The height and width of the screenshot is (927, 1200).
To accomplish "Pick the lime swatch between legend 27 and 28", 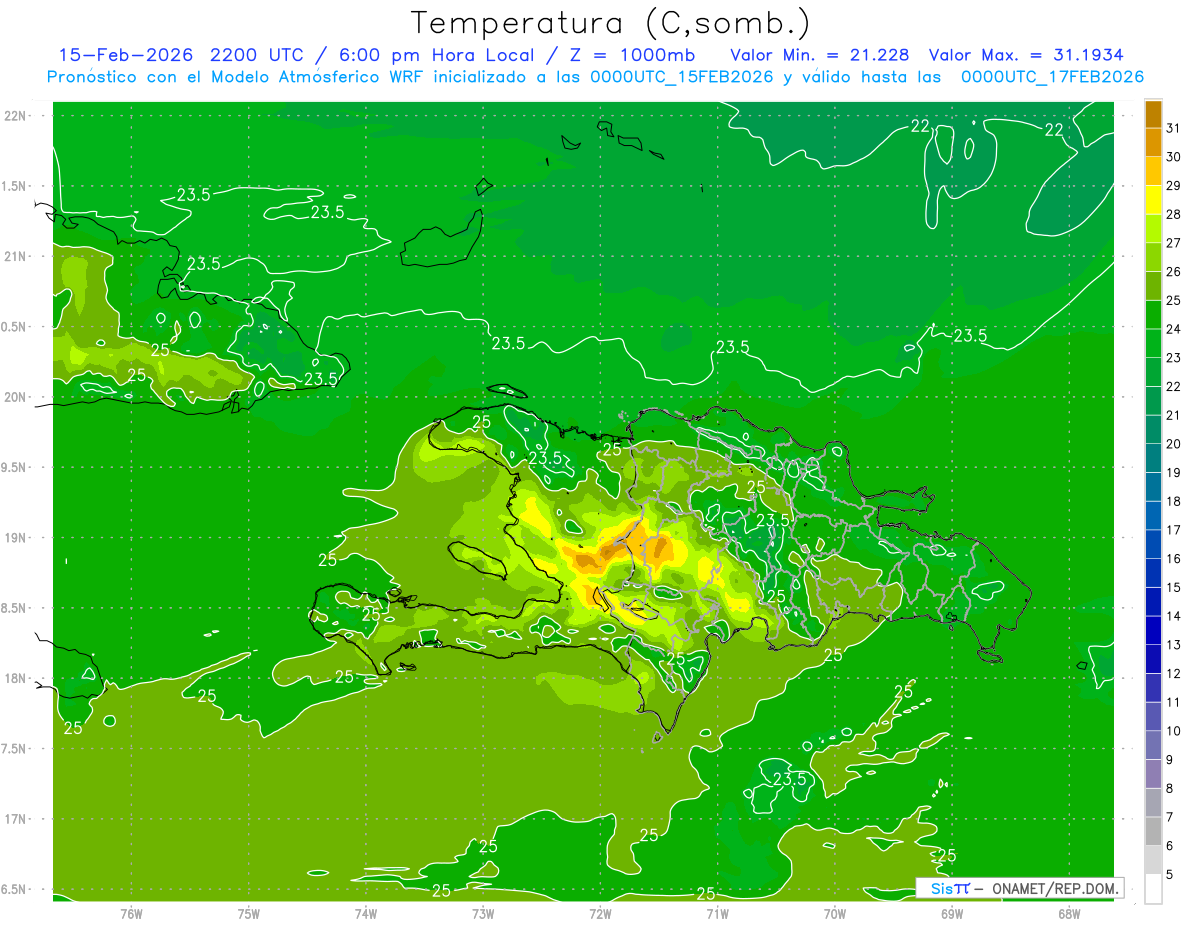I will tap(1153, 228).
